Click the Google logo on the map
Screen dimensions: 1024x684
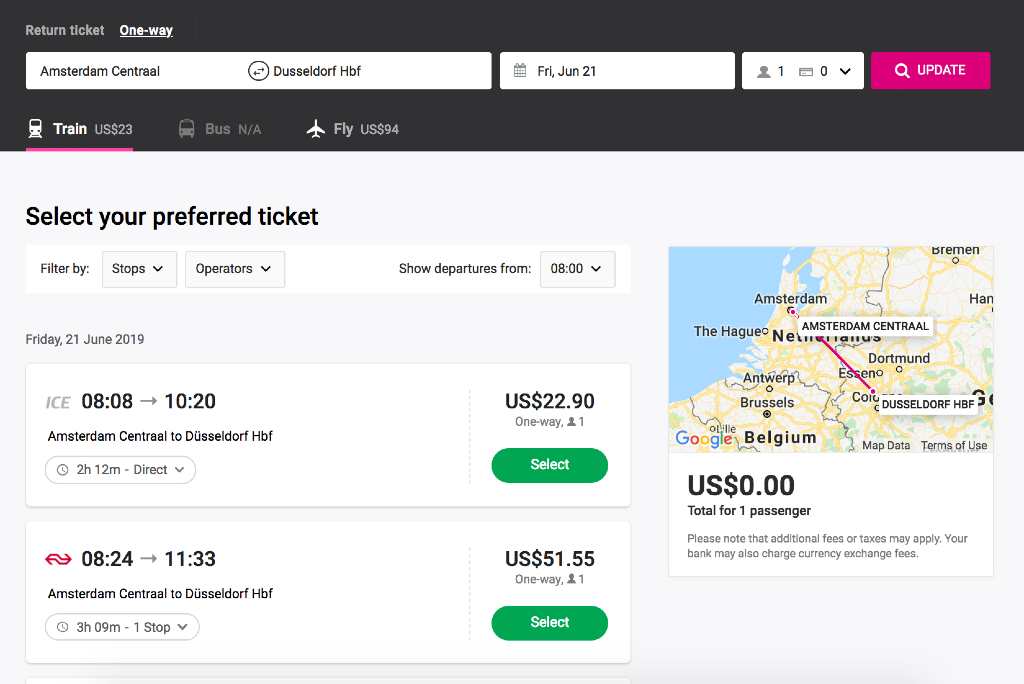(x=704, y=438)
